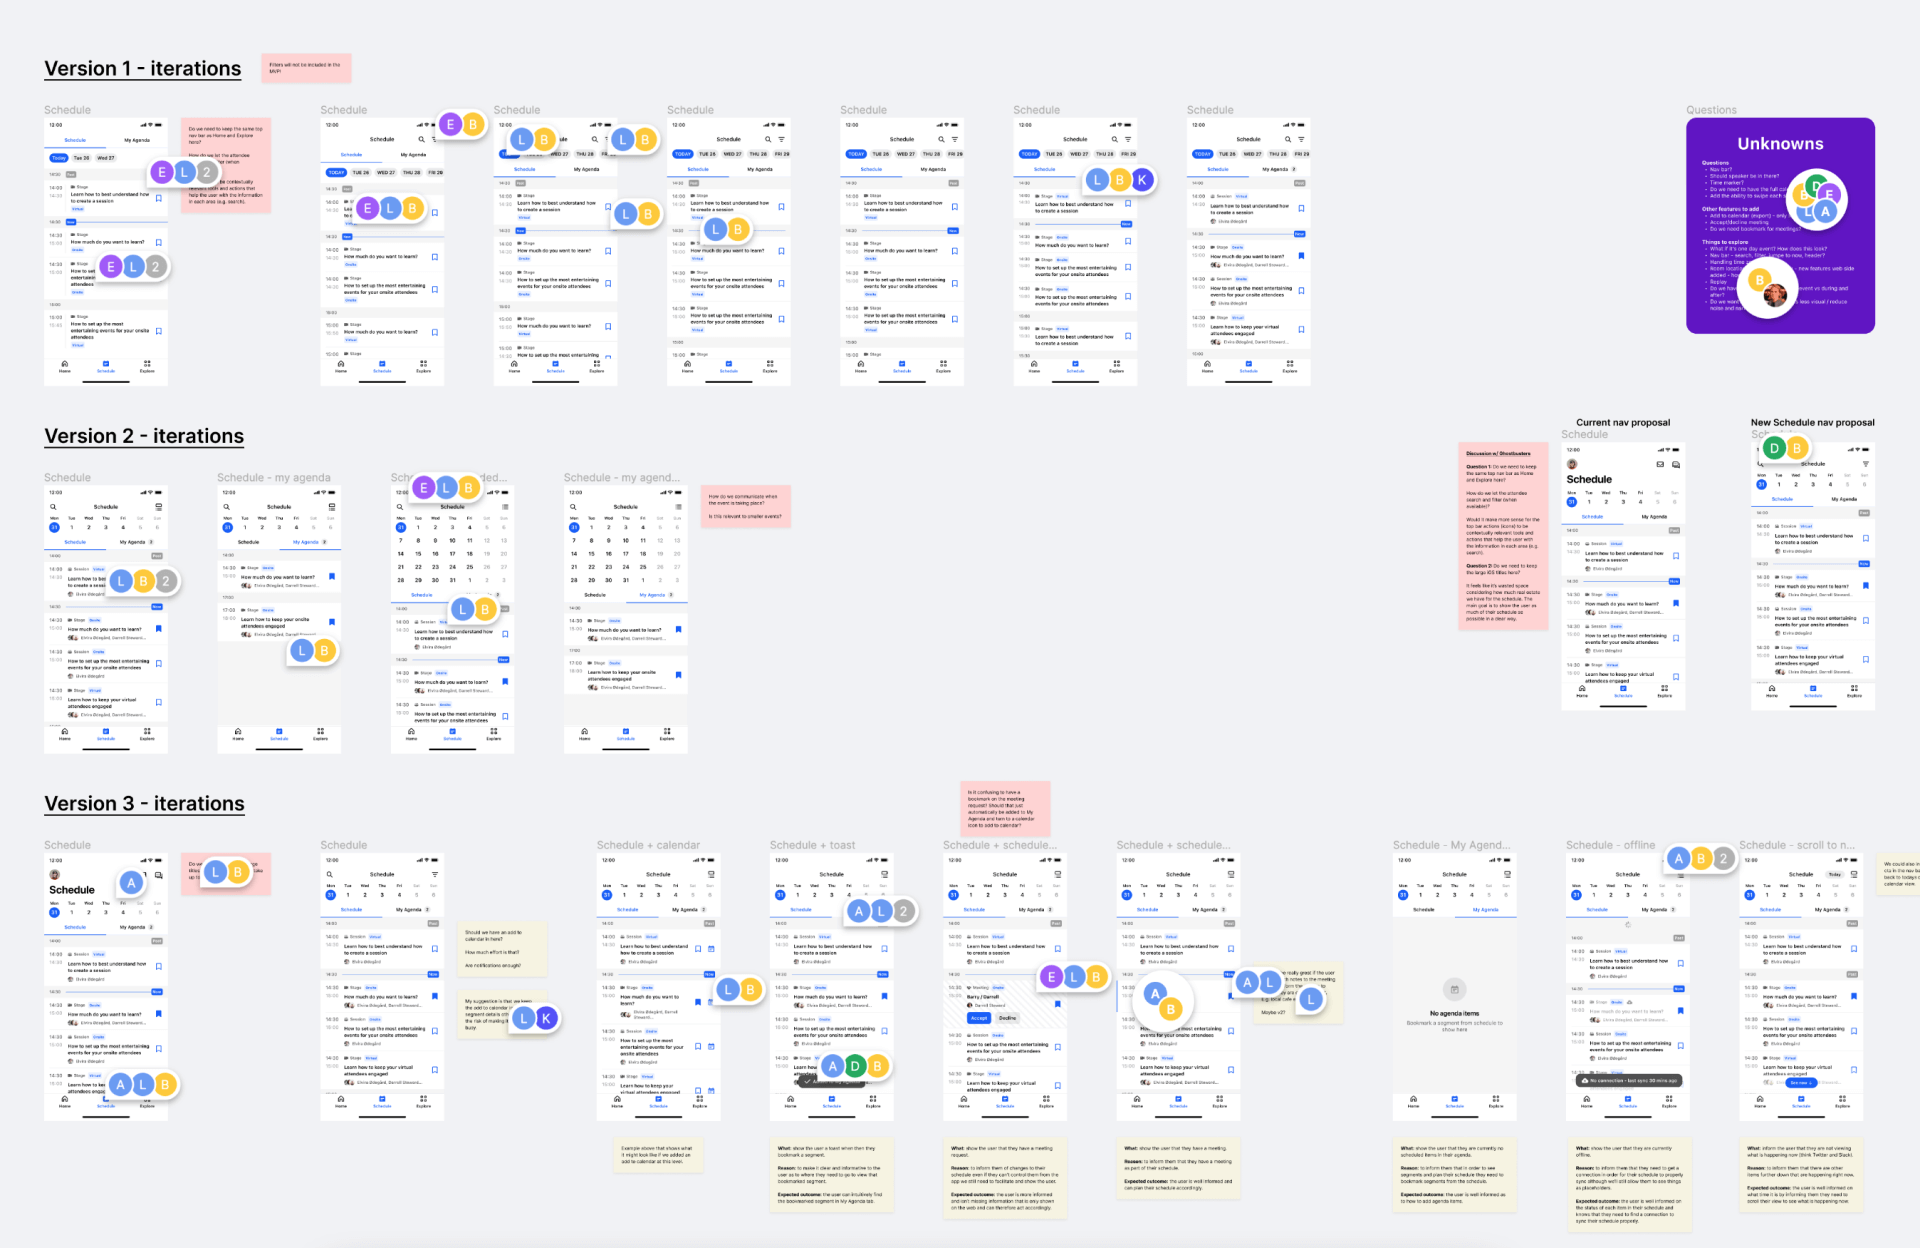
Task: Click pink Discussion w/ Ghostbusters sticky note
Action: (1503, 536)
